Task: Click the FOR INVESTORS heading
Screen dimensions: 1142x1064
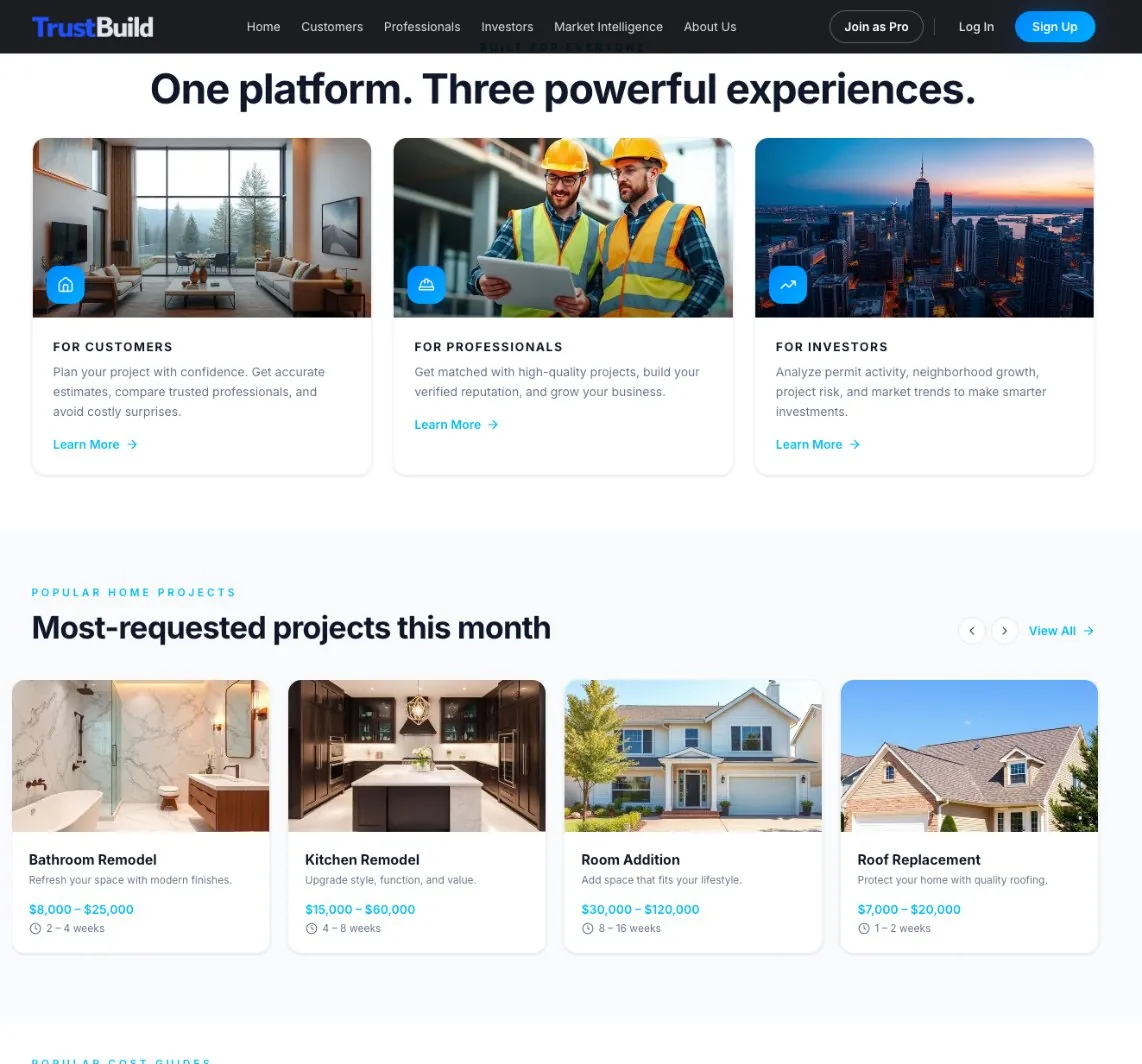Action: coord(832,347)
